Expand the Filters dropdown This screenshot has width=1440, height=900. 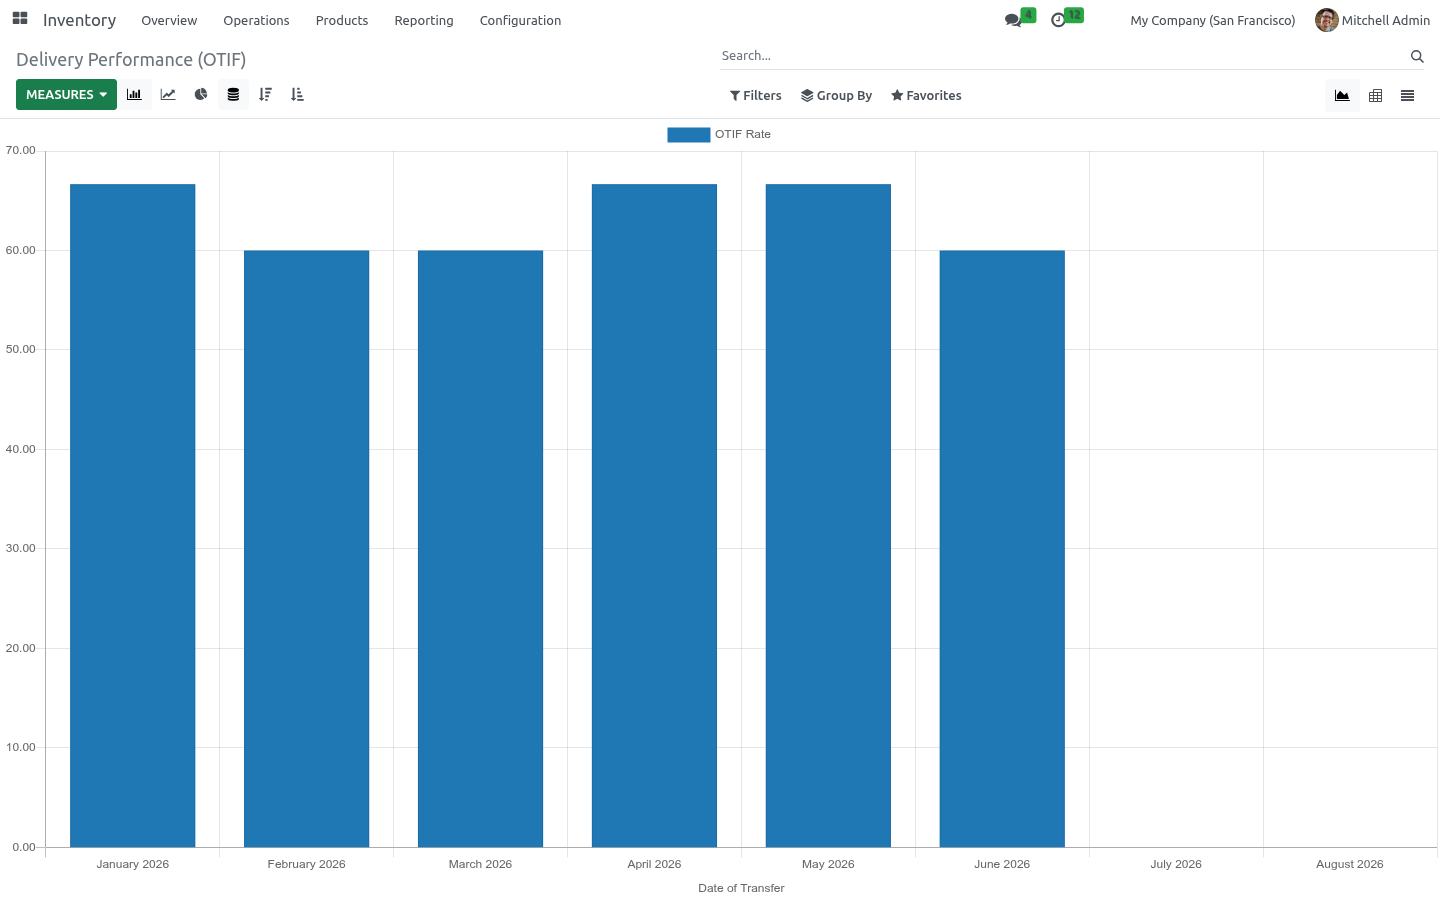click(756, 96)
